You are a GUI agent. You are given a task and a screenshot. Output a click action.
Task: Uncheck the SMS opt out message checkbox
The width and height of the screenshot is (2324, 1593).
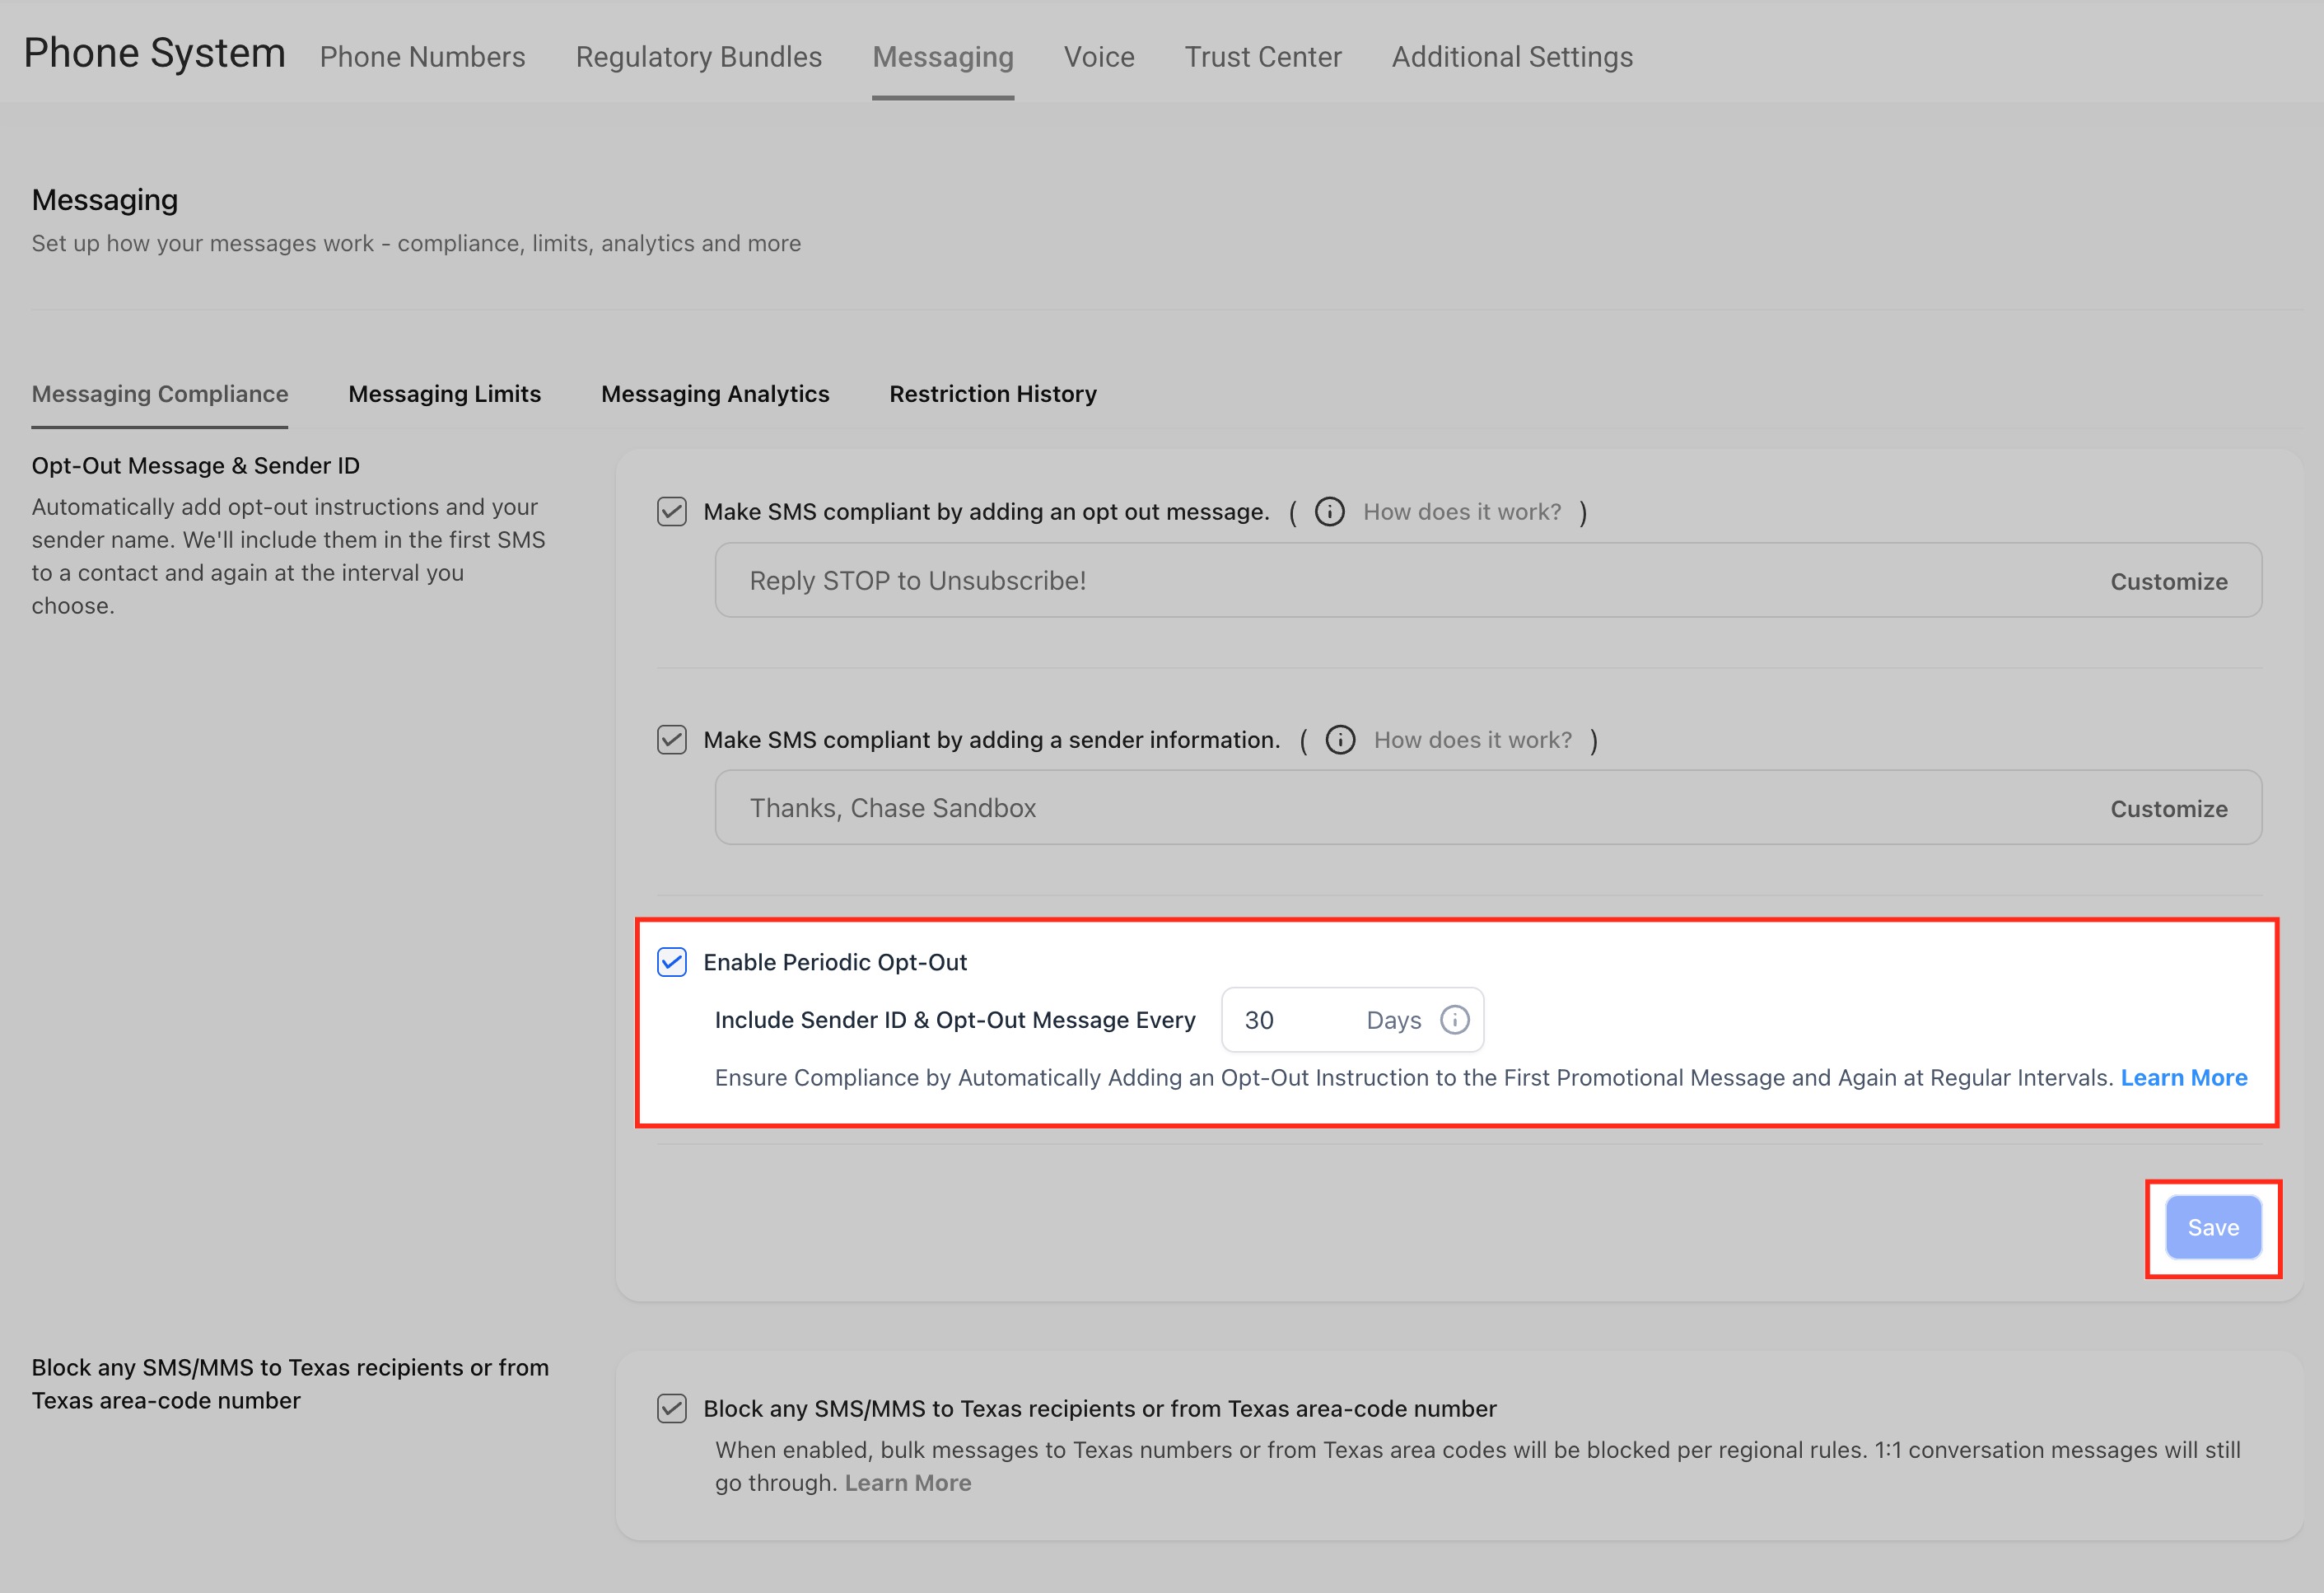pos(672,512)
